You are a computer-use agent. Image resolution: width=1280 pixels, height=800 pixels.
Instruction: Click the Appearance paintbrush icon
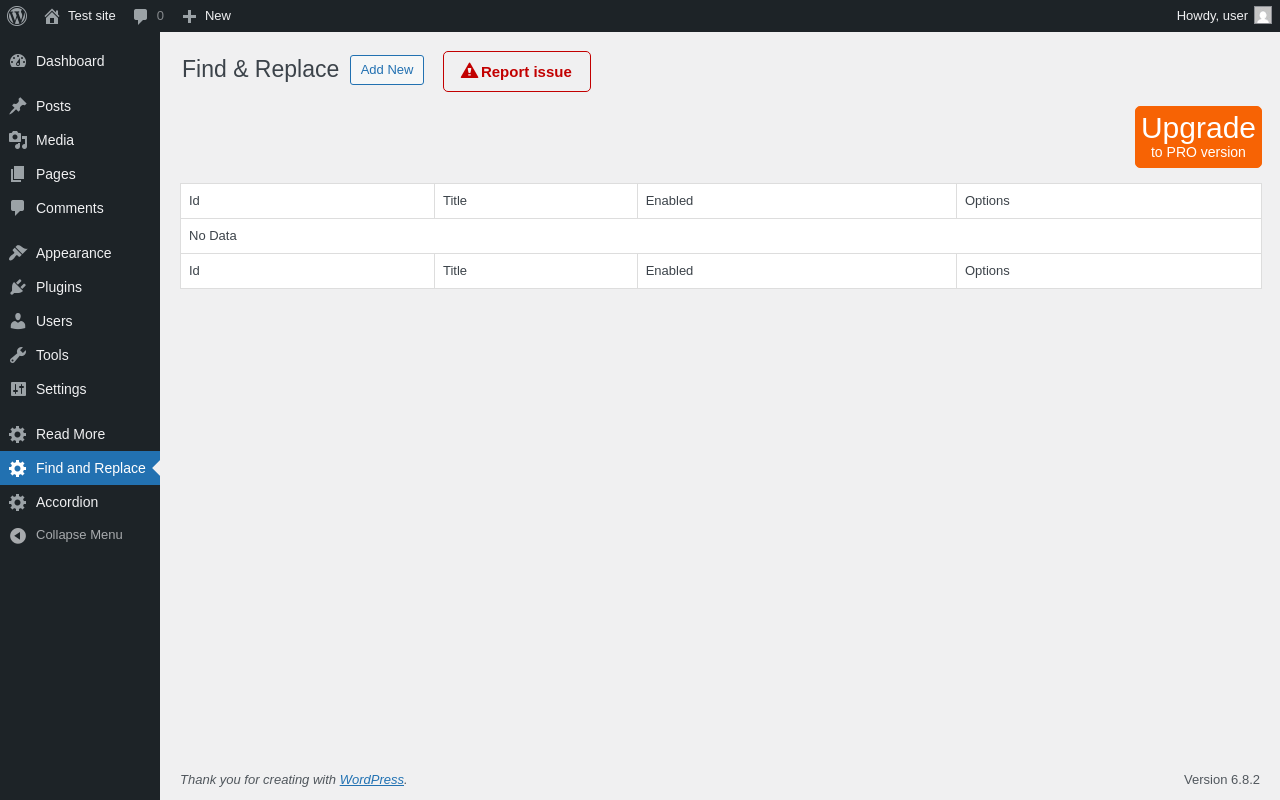18,253
